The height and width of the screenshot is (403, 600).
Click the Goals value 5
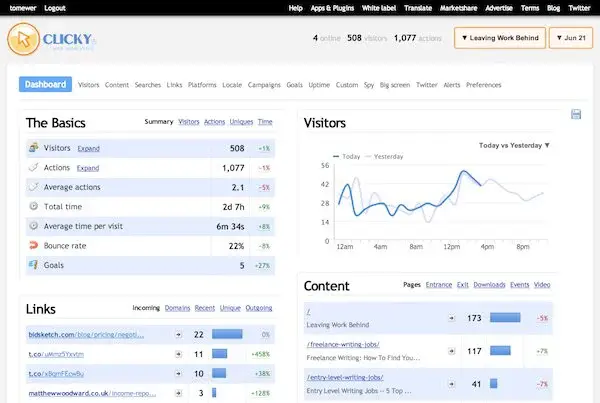pyautogui.click(x=242, y=265)
